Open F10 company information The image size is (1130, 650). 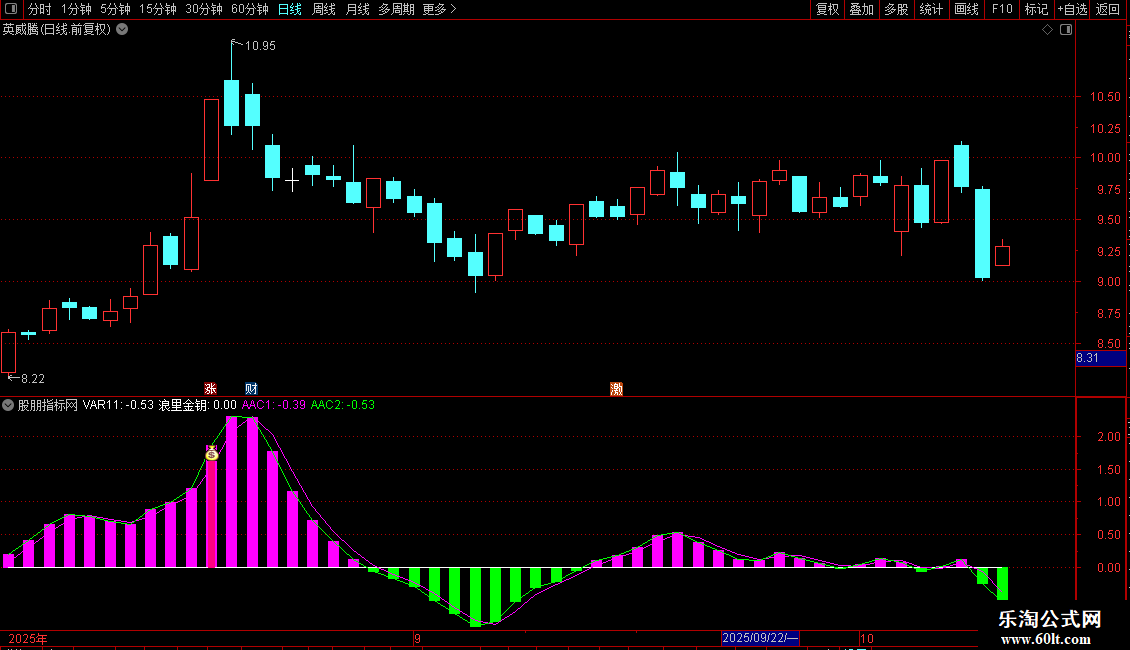[1002, 9]
